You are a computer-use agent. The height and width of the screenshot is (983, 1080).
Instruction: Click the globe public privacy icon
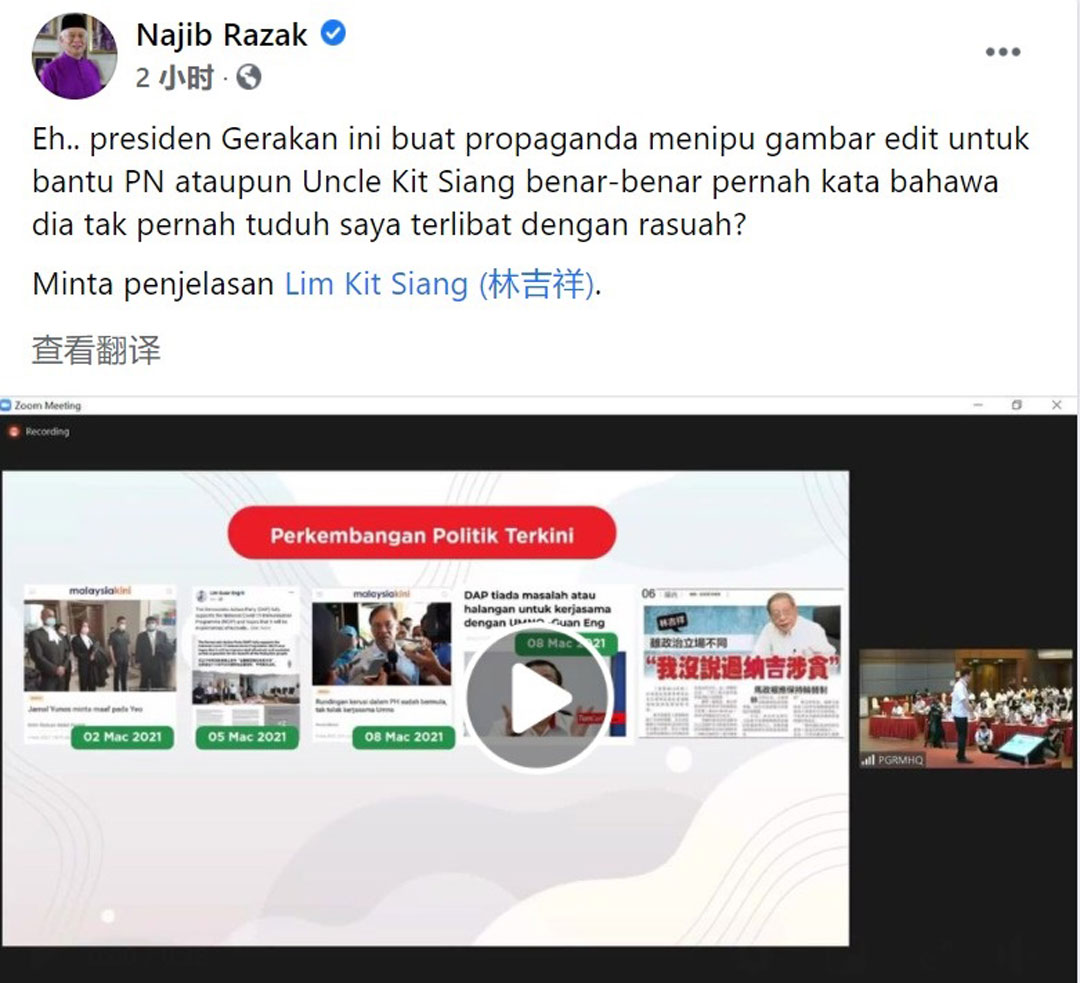click(x=249, y=77)
